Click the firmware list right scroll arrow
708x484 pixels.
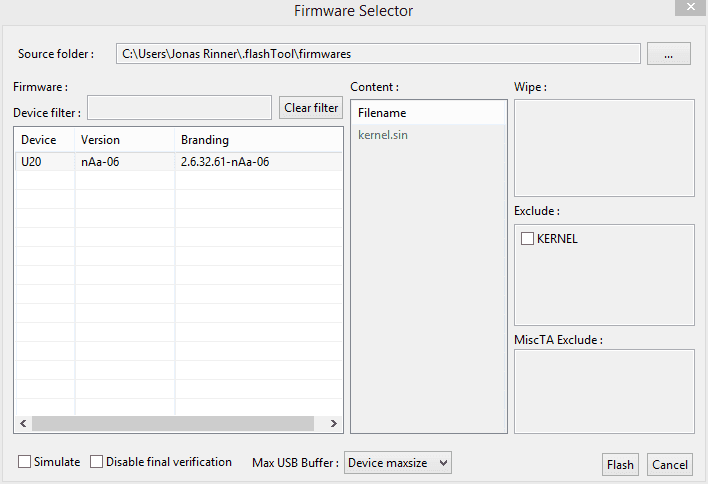(334, 424)
